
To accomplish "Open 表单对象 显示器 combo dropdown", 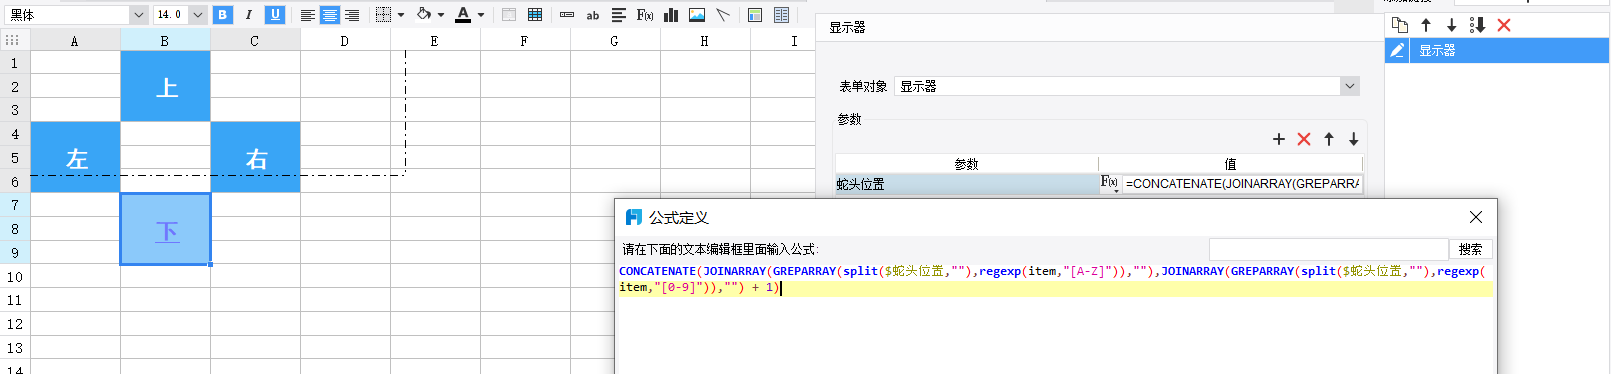I will pos(1350,86).
